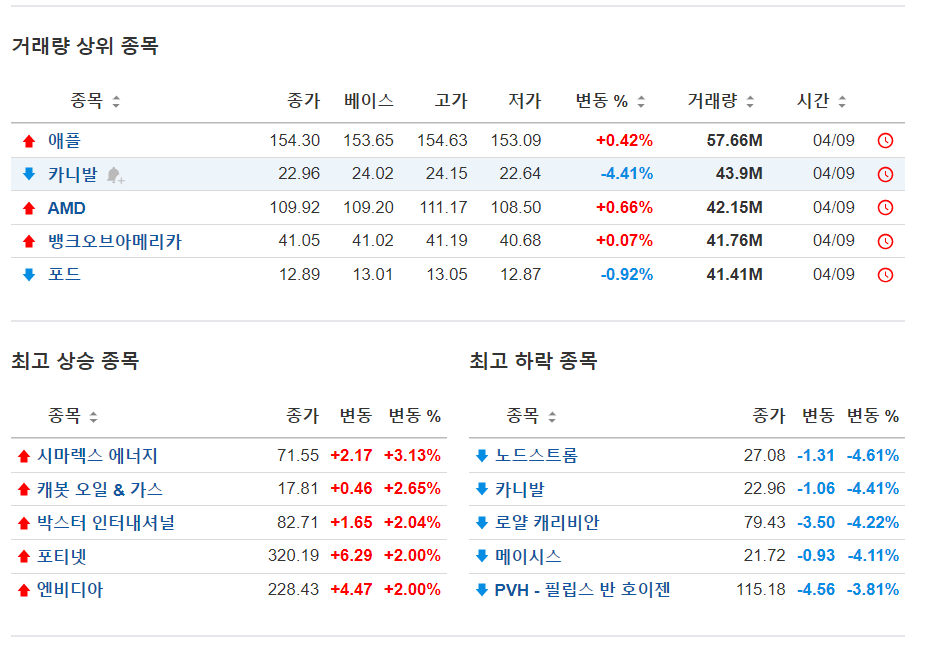Click the -3.50 change value for 로얄 캐리비안
The image size is (933, 650).
[816, 523]
